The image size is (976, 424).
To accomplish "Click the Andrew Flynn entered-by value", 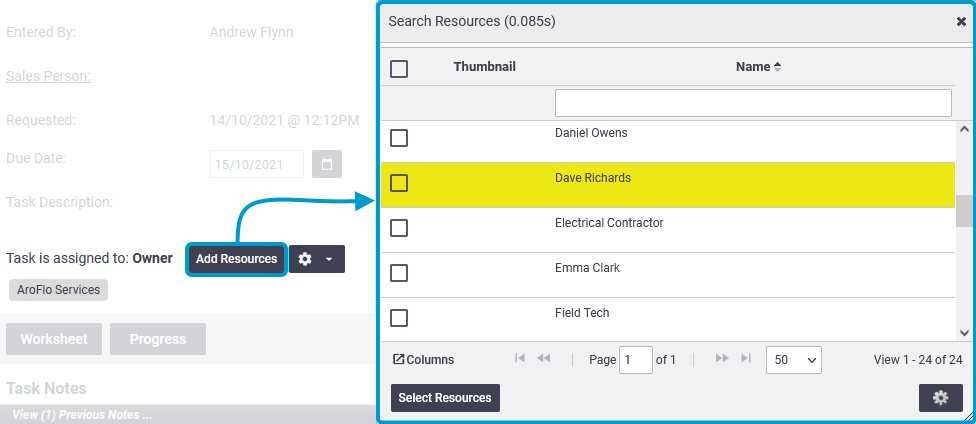I will click(251, 32).
